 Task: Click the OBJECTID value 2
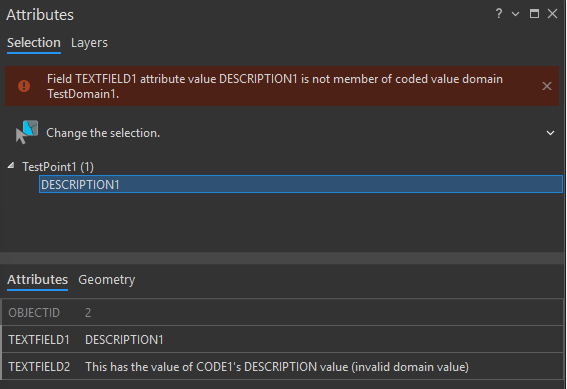click(88, 313)
